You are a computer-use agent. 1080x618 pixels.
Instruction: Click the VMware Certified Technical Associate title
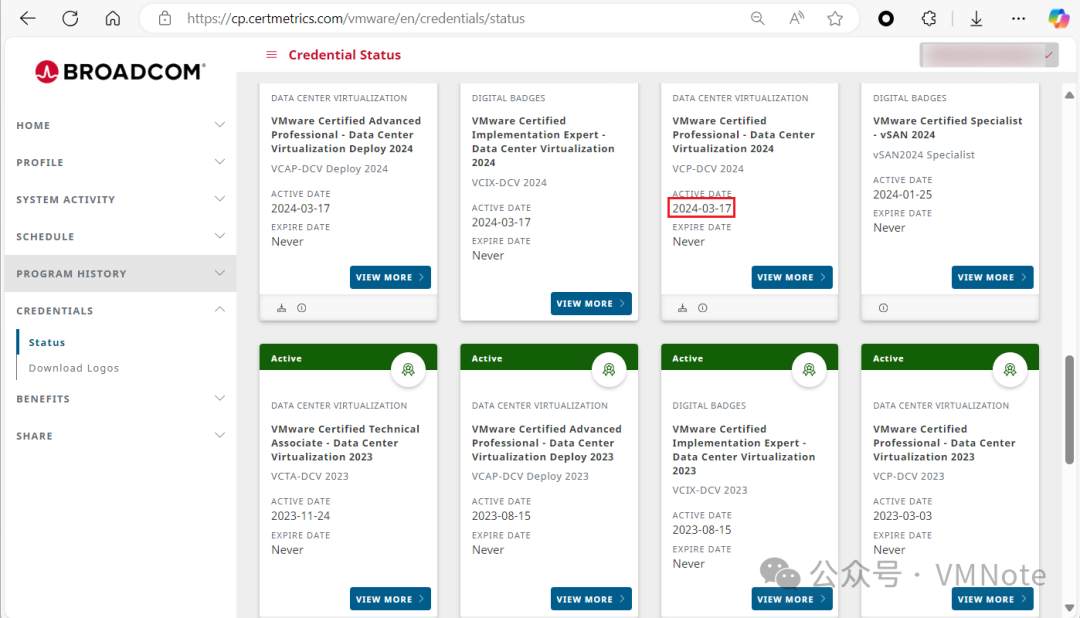click(345, 443)
